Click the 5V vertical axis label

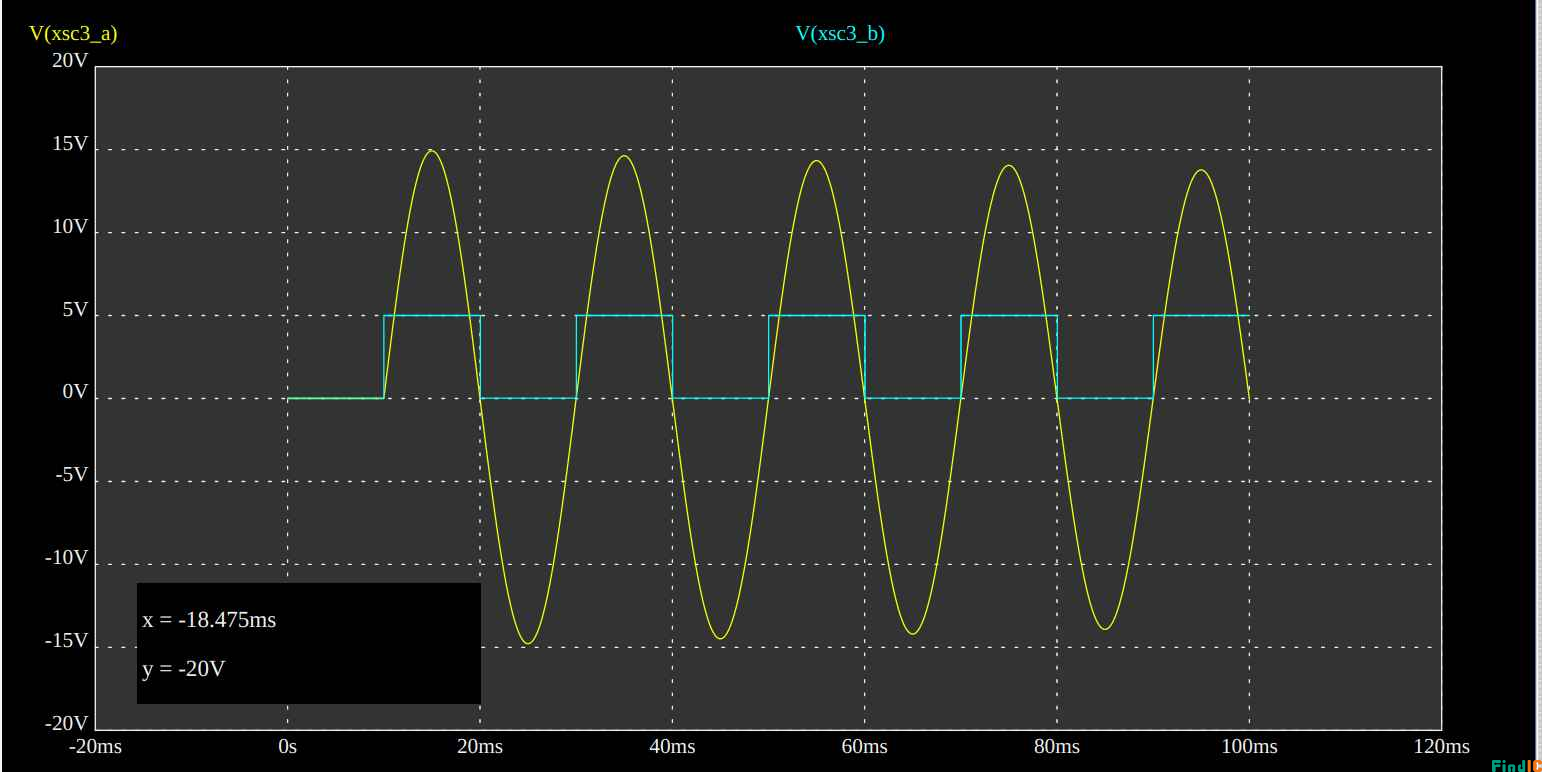pos(75,311)
